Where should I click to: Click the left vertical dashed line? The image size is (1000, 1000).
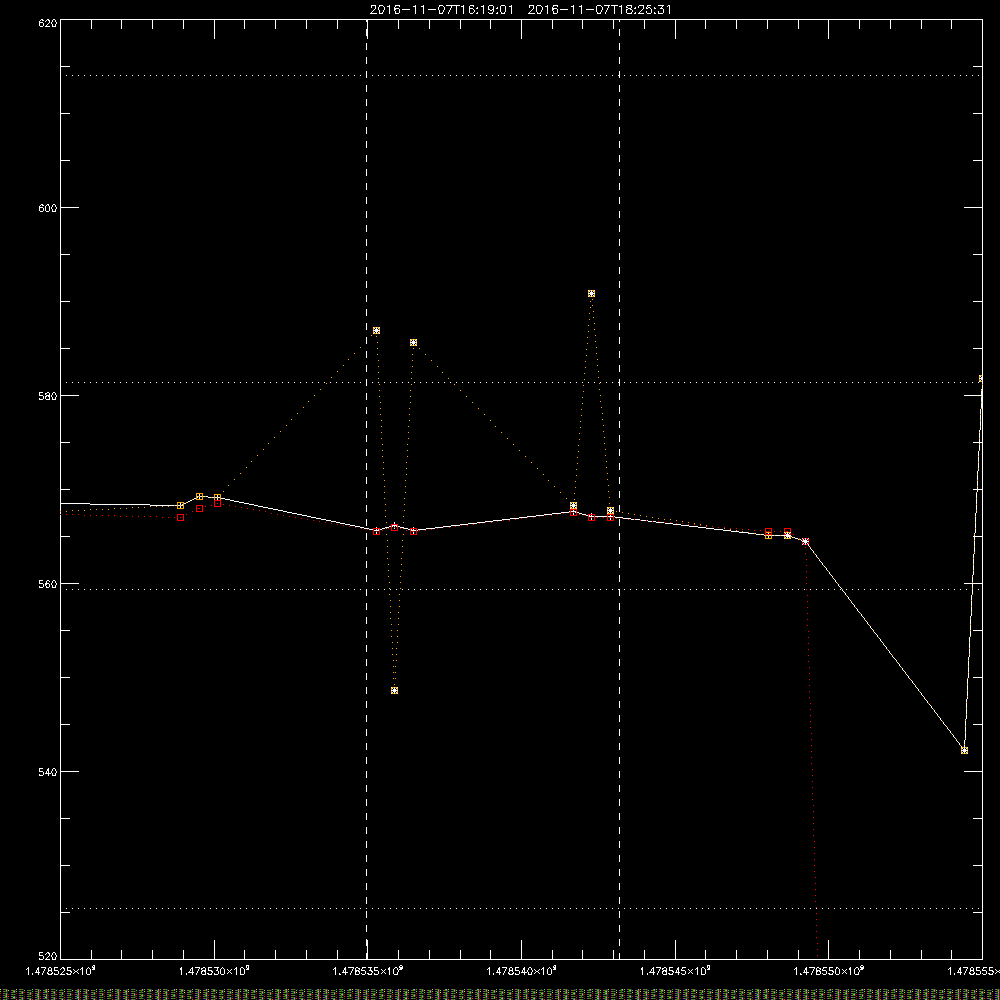367,488
